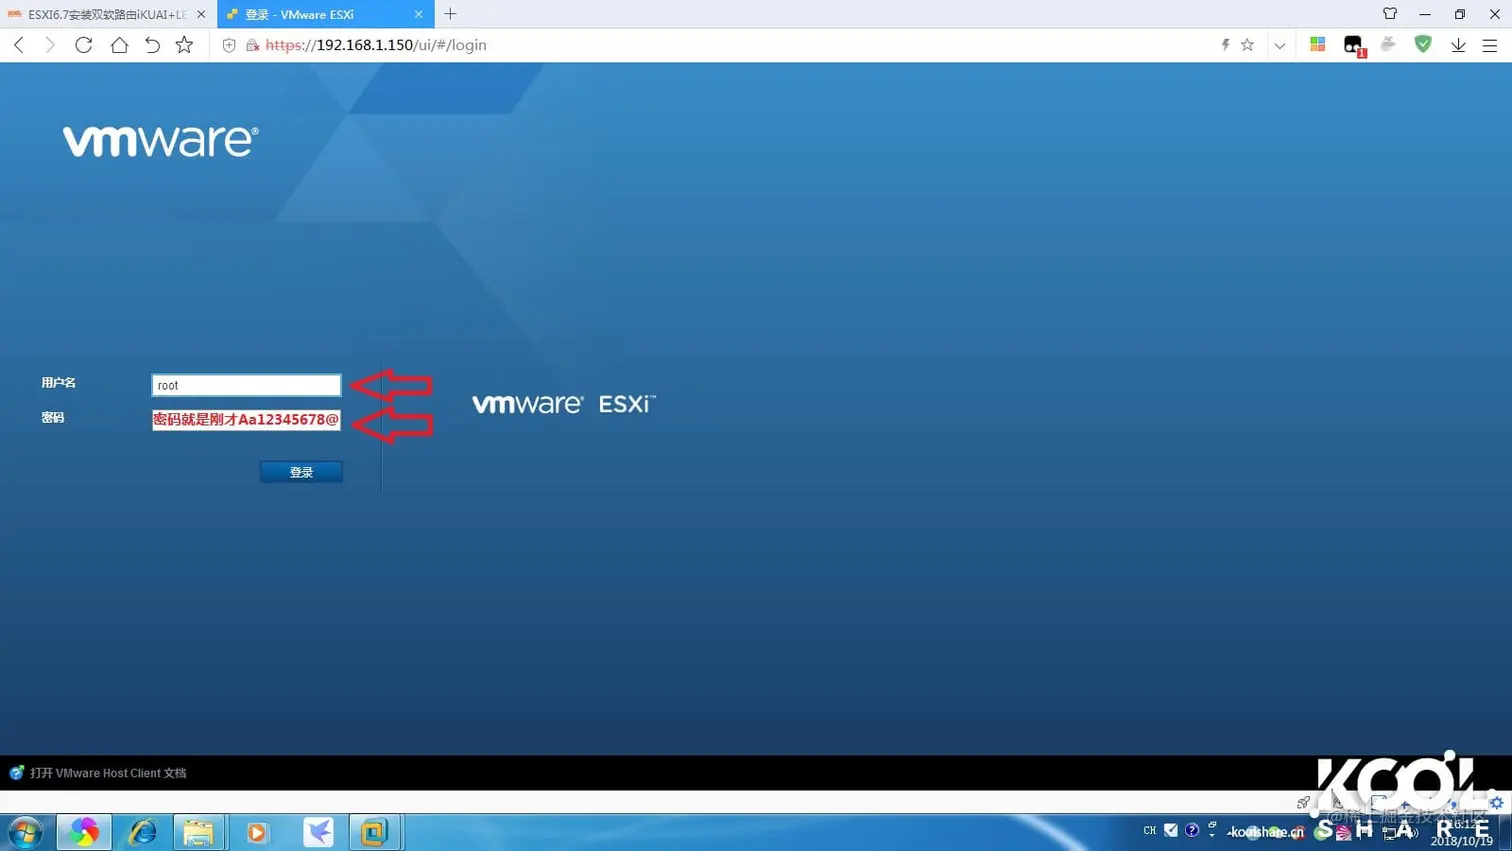1512x851 pixels.
Task: Launch the colorful browser taskbar icon
Action: [x=84, y=832]
